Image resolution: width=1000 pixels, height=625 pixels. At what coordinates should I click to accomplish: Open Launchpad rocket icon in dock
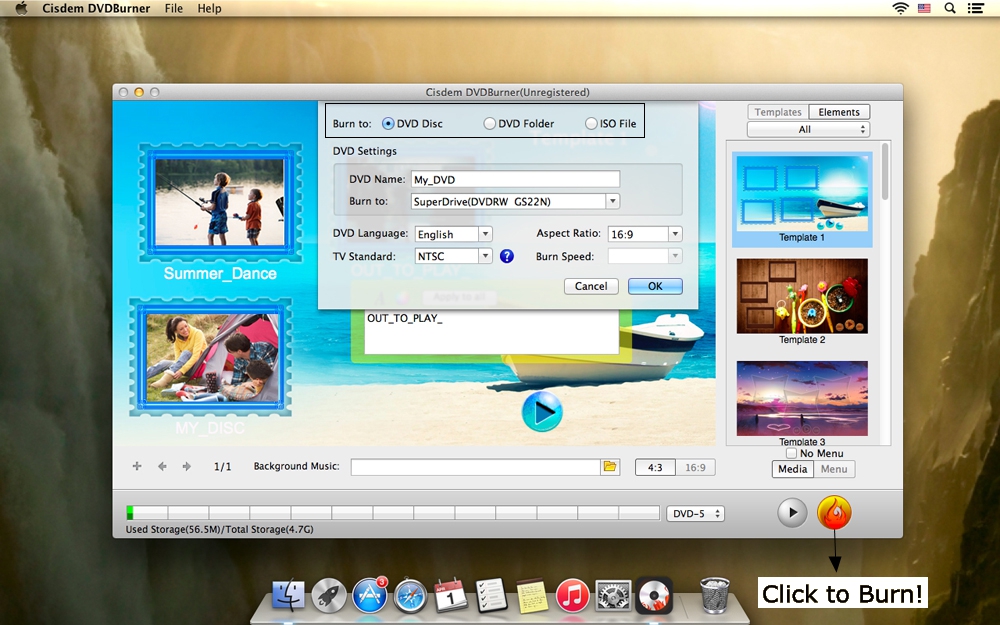[x=329, y=596]
